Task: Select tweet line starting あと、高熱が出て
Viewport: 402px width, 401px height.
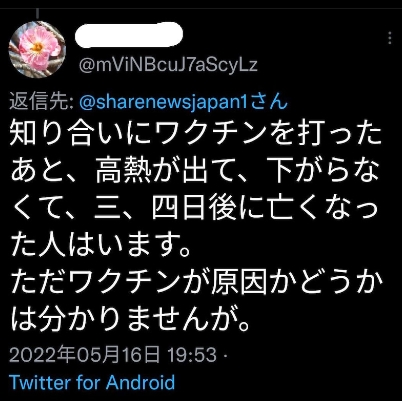Action: 195,172
